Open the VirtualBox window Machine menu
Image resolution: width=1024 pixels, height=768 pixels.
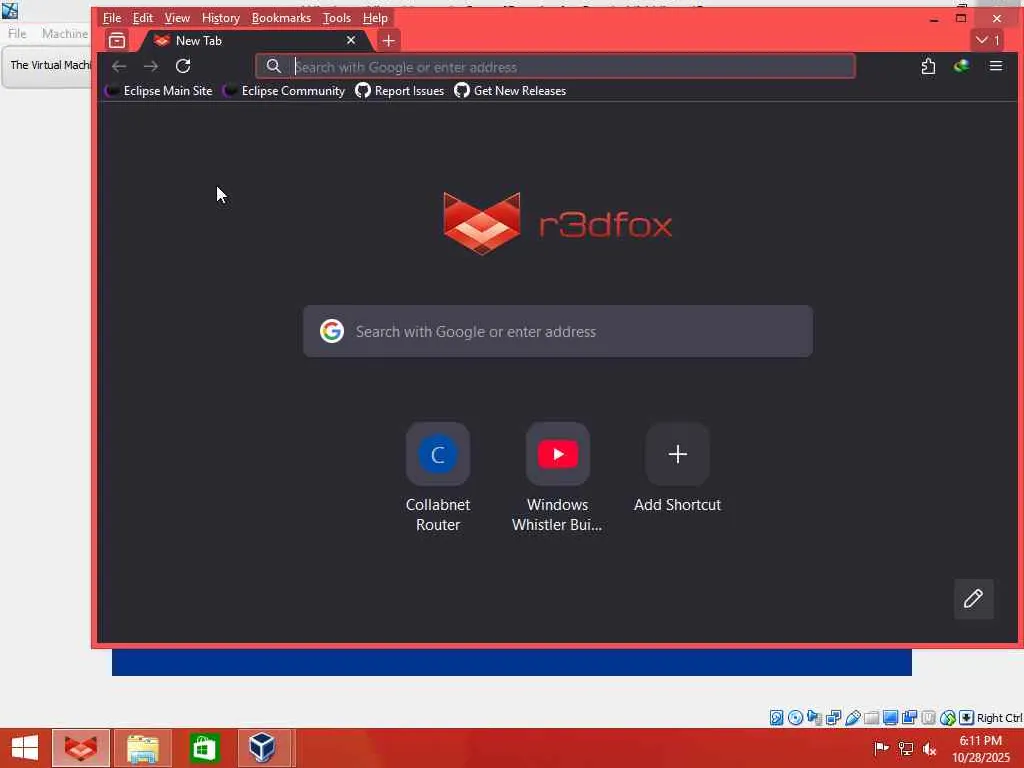coord(65,33)
